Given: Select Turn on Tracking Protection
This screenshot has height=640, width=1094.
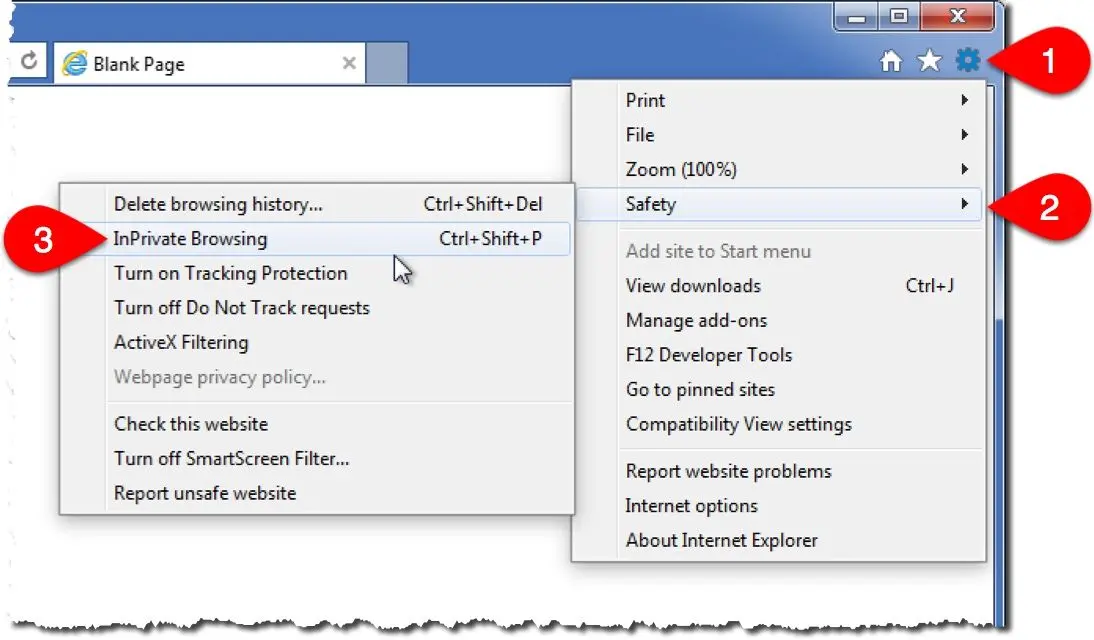Looking at the screenshot, I should click(x=317, y=273).
